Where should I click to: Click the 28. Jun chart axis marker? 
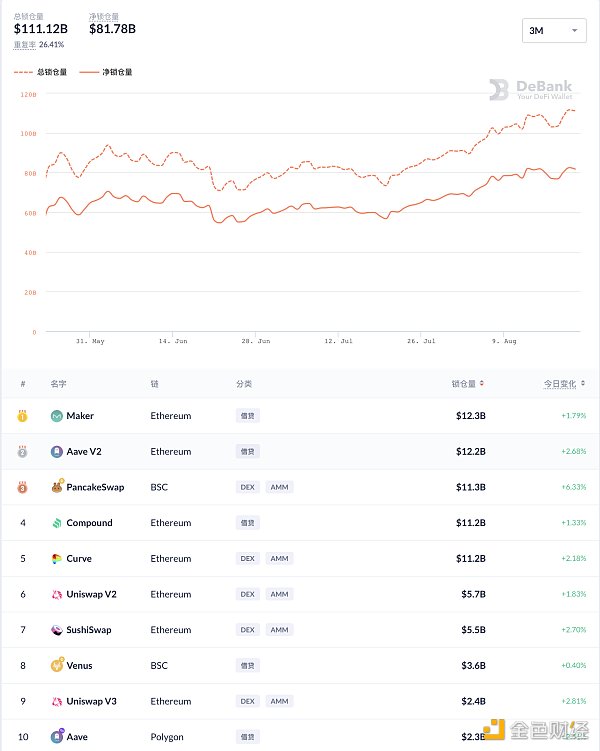(x=256, y=341)
